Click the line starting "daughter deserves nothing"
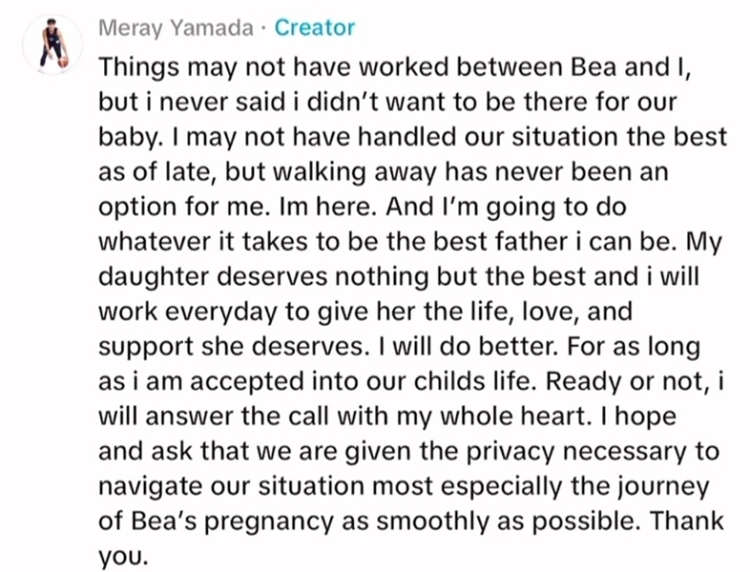The image size is (750, 572). click(x=398, y=277)
